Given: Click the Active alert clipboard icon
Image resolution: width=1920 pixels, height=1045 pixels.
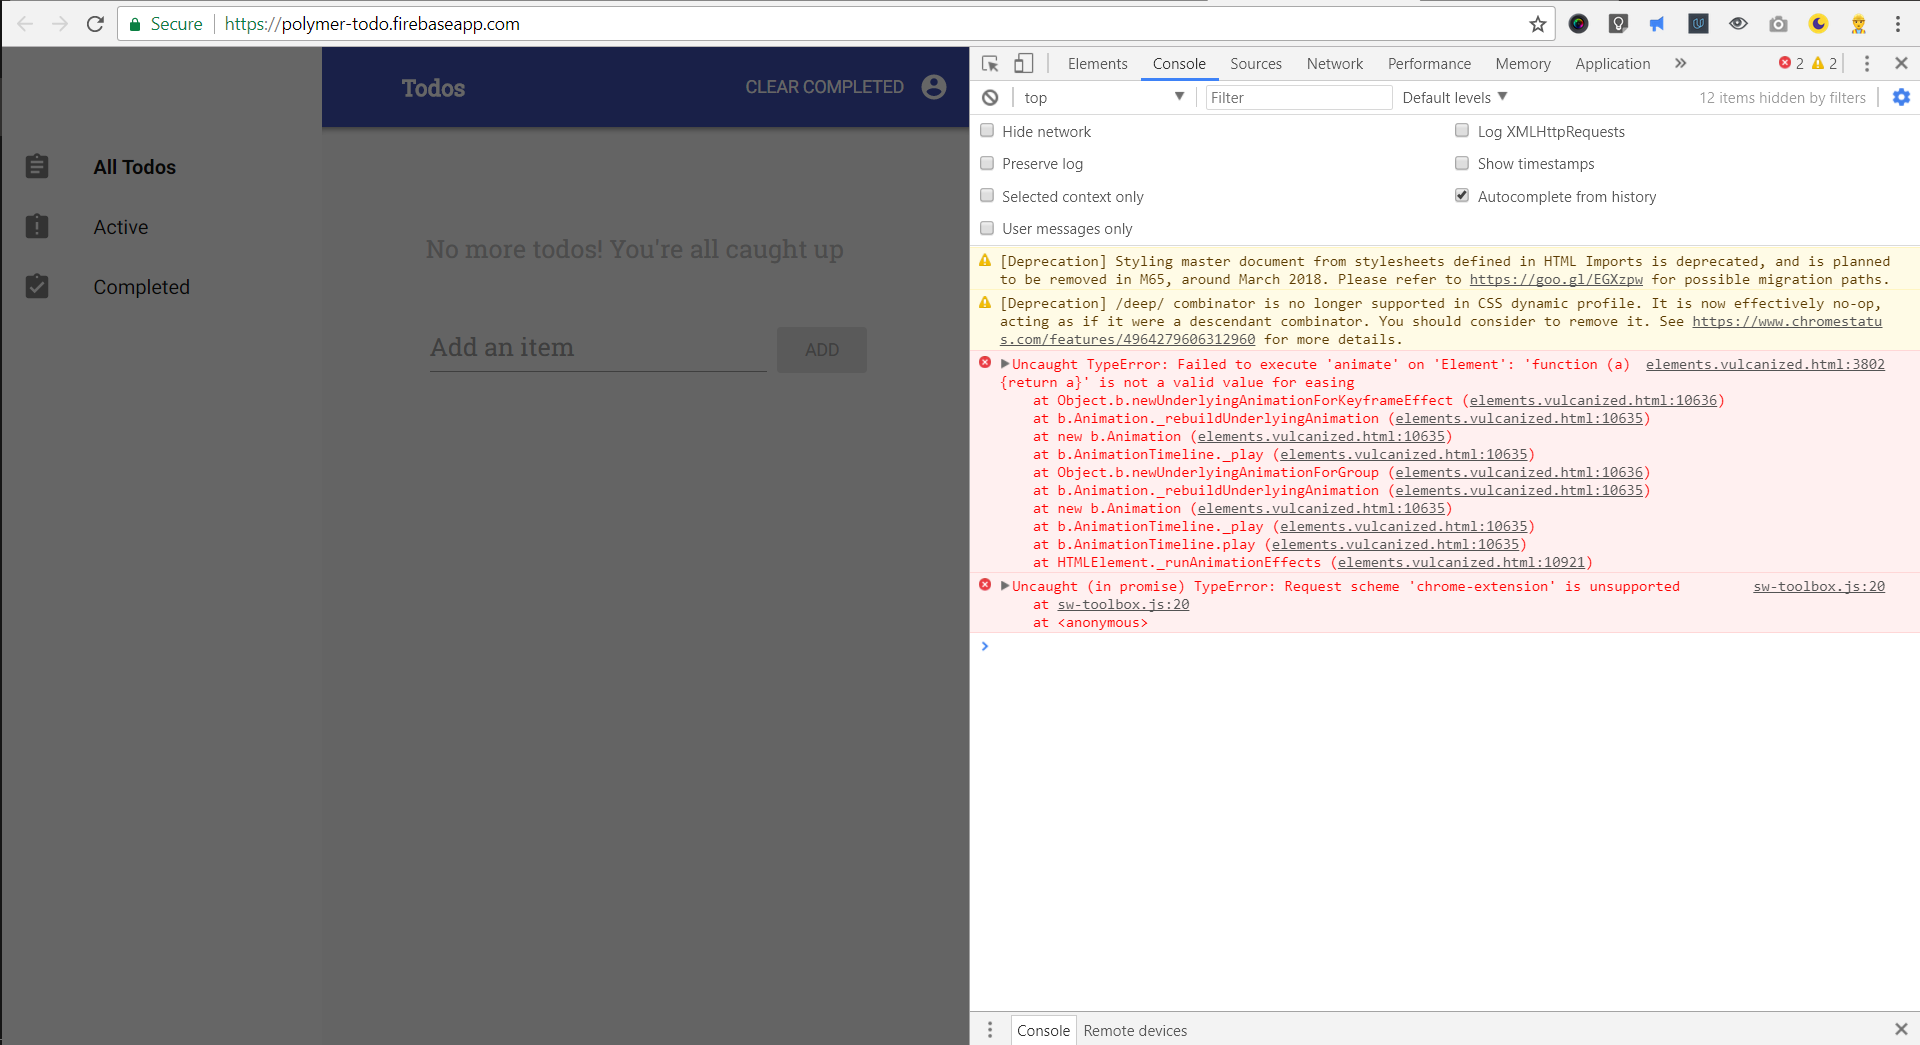Looking at the screenshot, I should coord(37,226).
